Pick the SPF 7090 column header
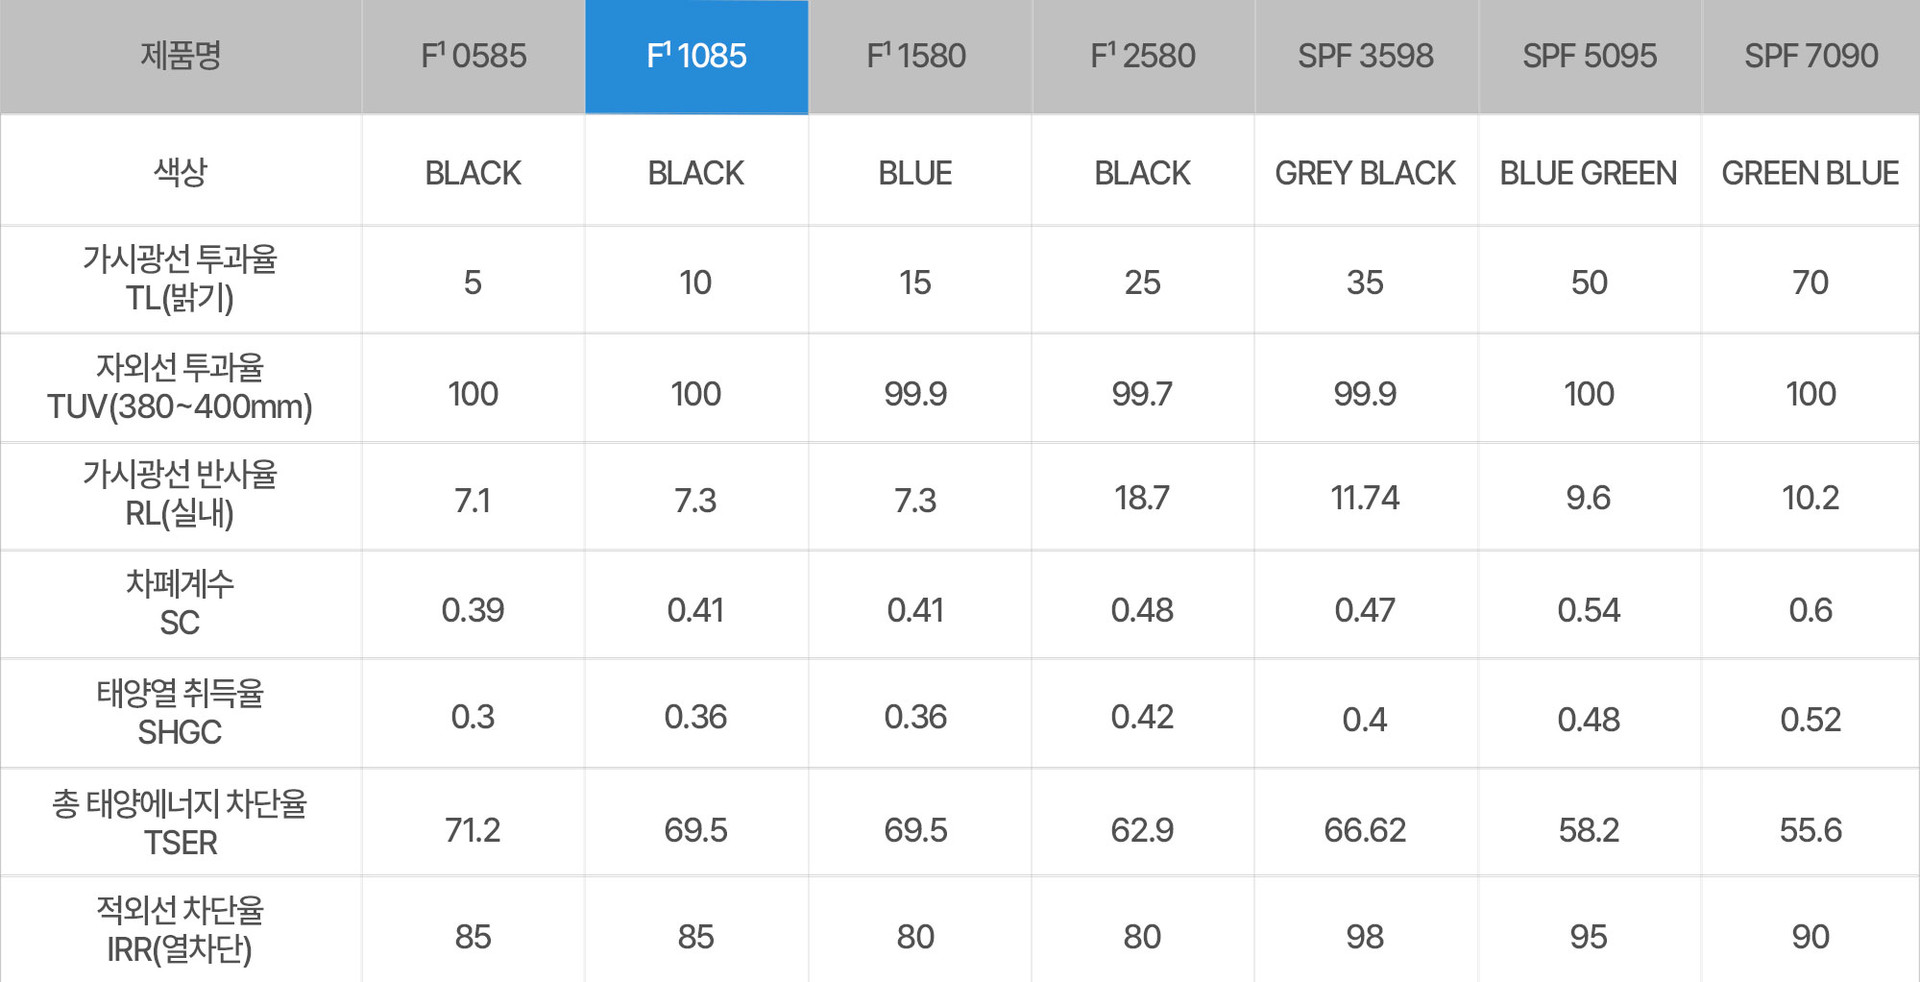 pos(1811,56)
